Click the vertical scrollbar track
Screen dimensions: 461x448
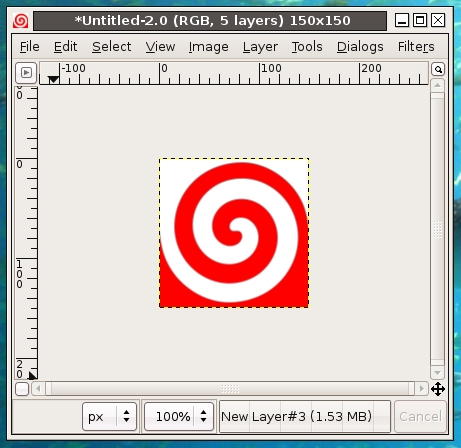(x=437, y=229)
